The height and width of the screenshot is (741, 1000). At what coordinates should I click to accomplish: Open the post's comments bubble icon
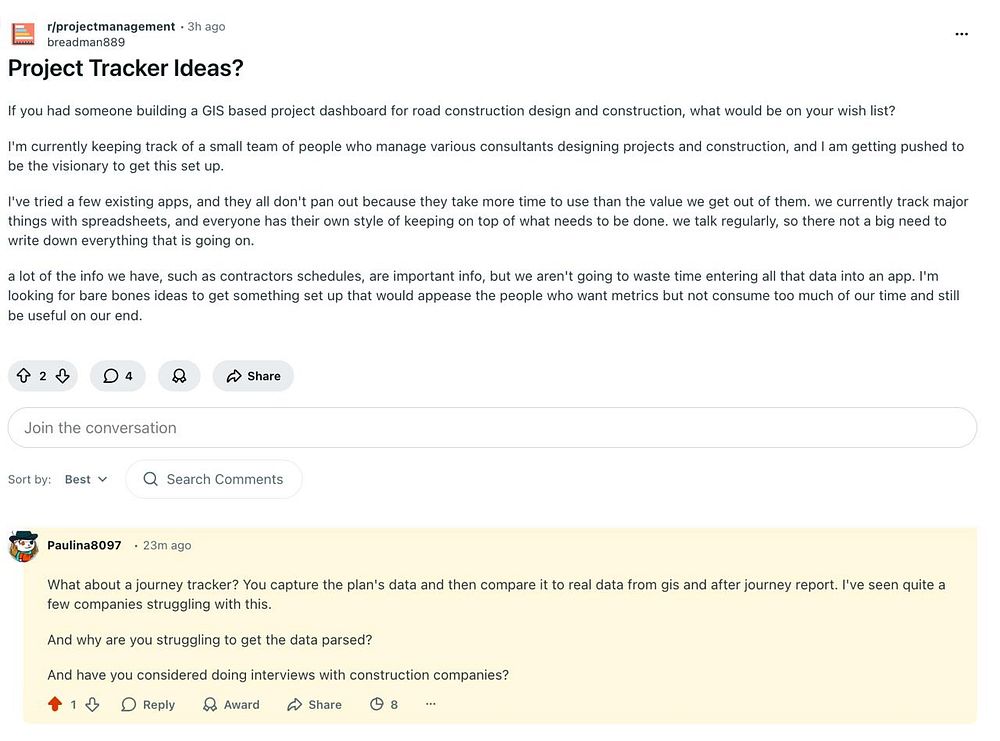tap(111, 376)
